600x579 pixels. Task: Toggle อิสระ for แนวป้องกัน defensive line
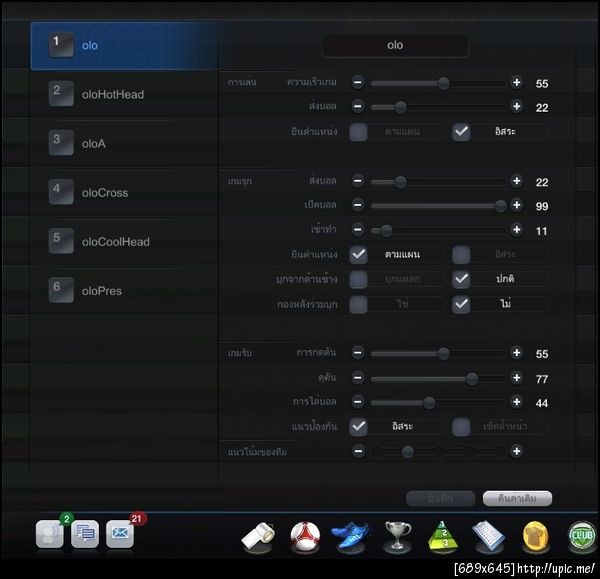click(x=359, y=427)
